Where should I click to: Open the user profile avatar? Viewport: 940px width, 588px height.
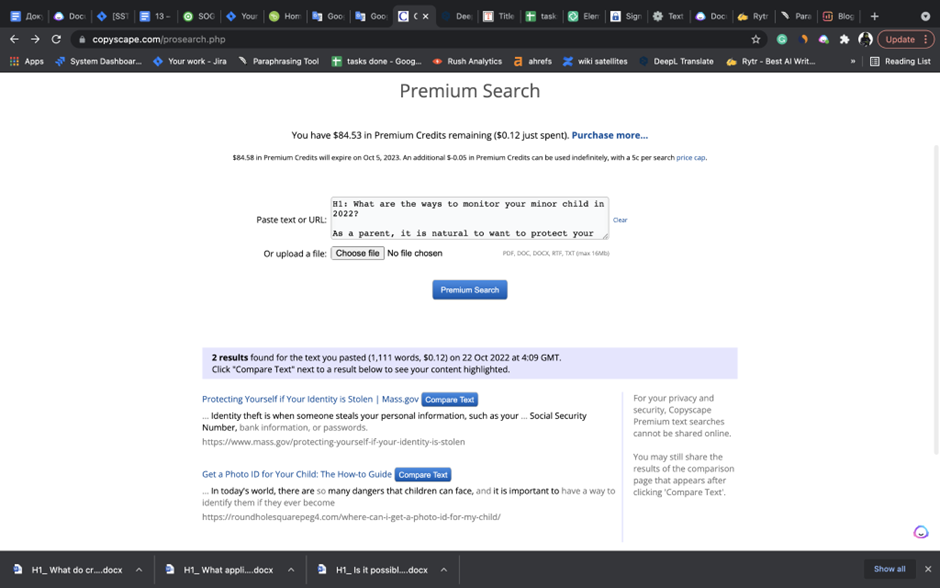click(x=865, y=39)
